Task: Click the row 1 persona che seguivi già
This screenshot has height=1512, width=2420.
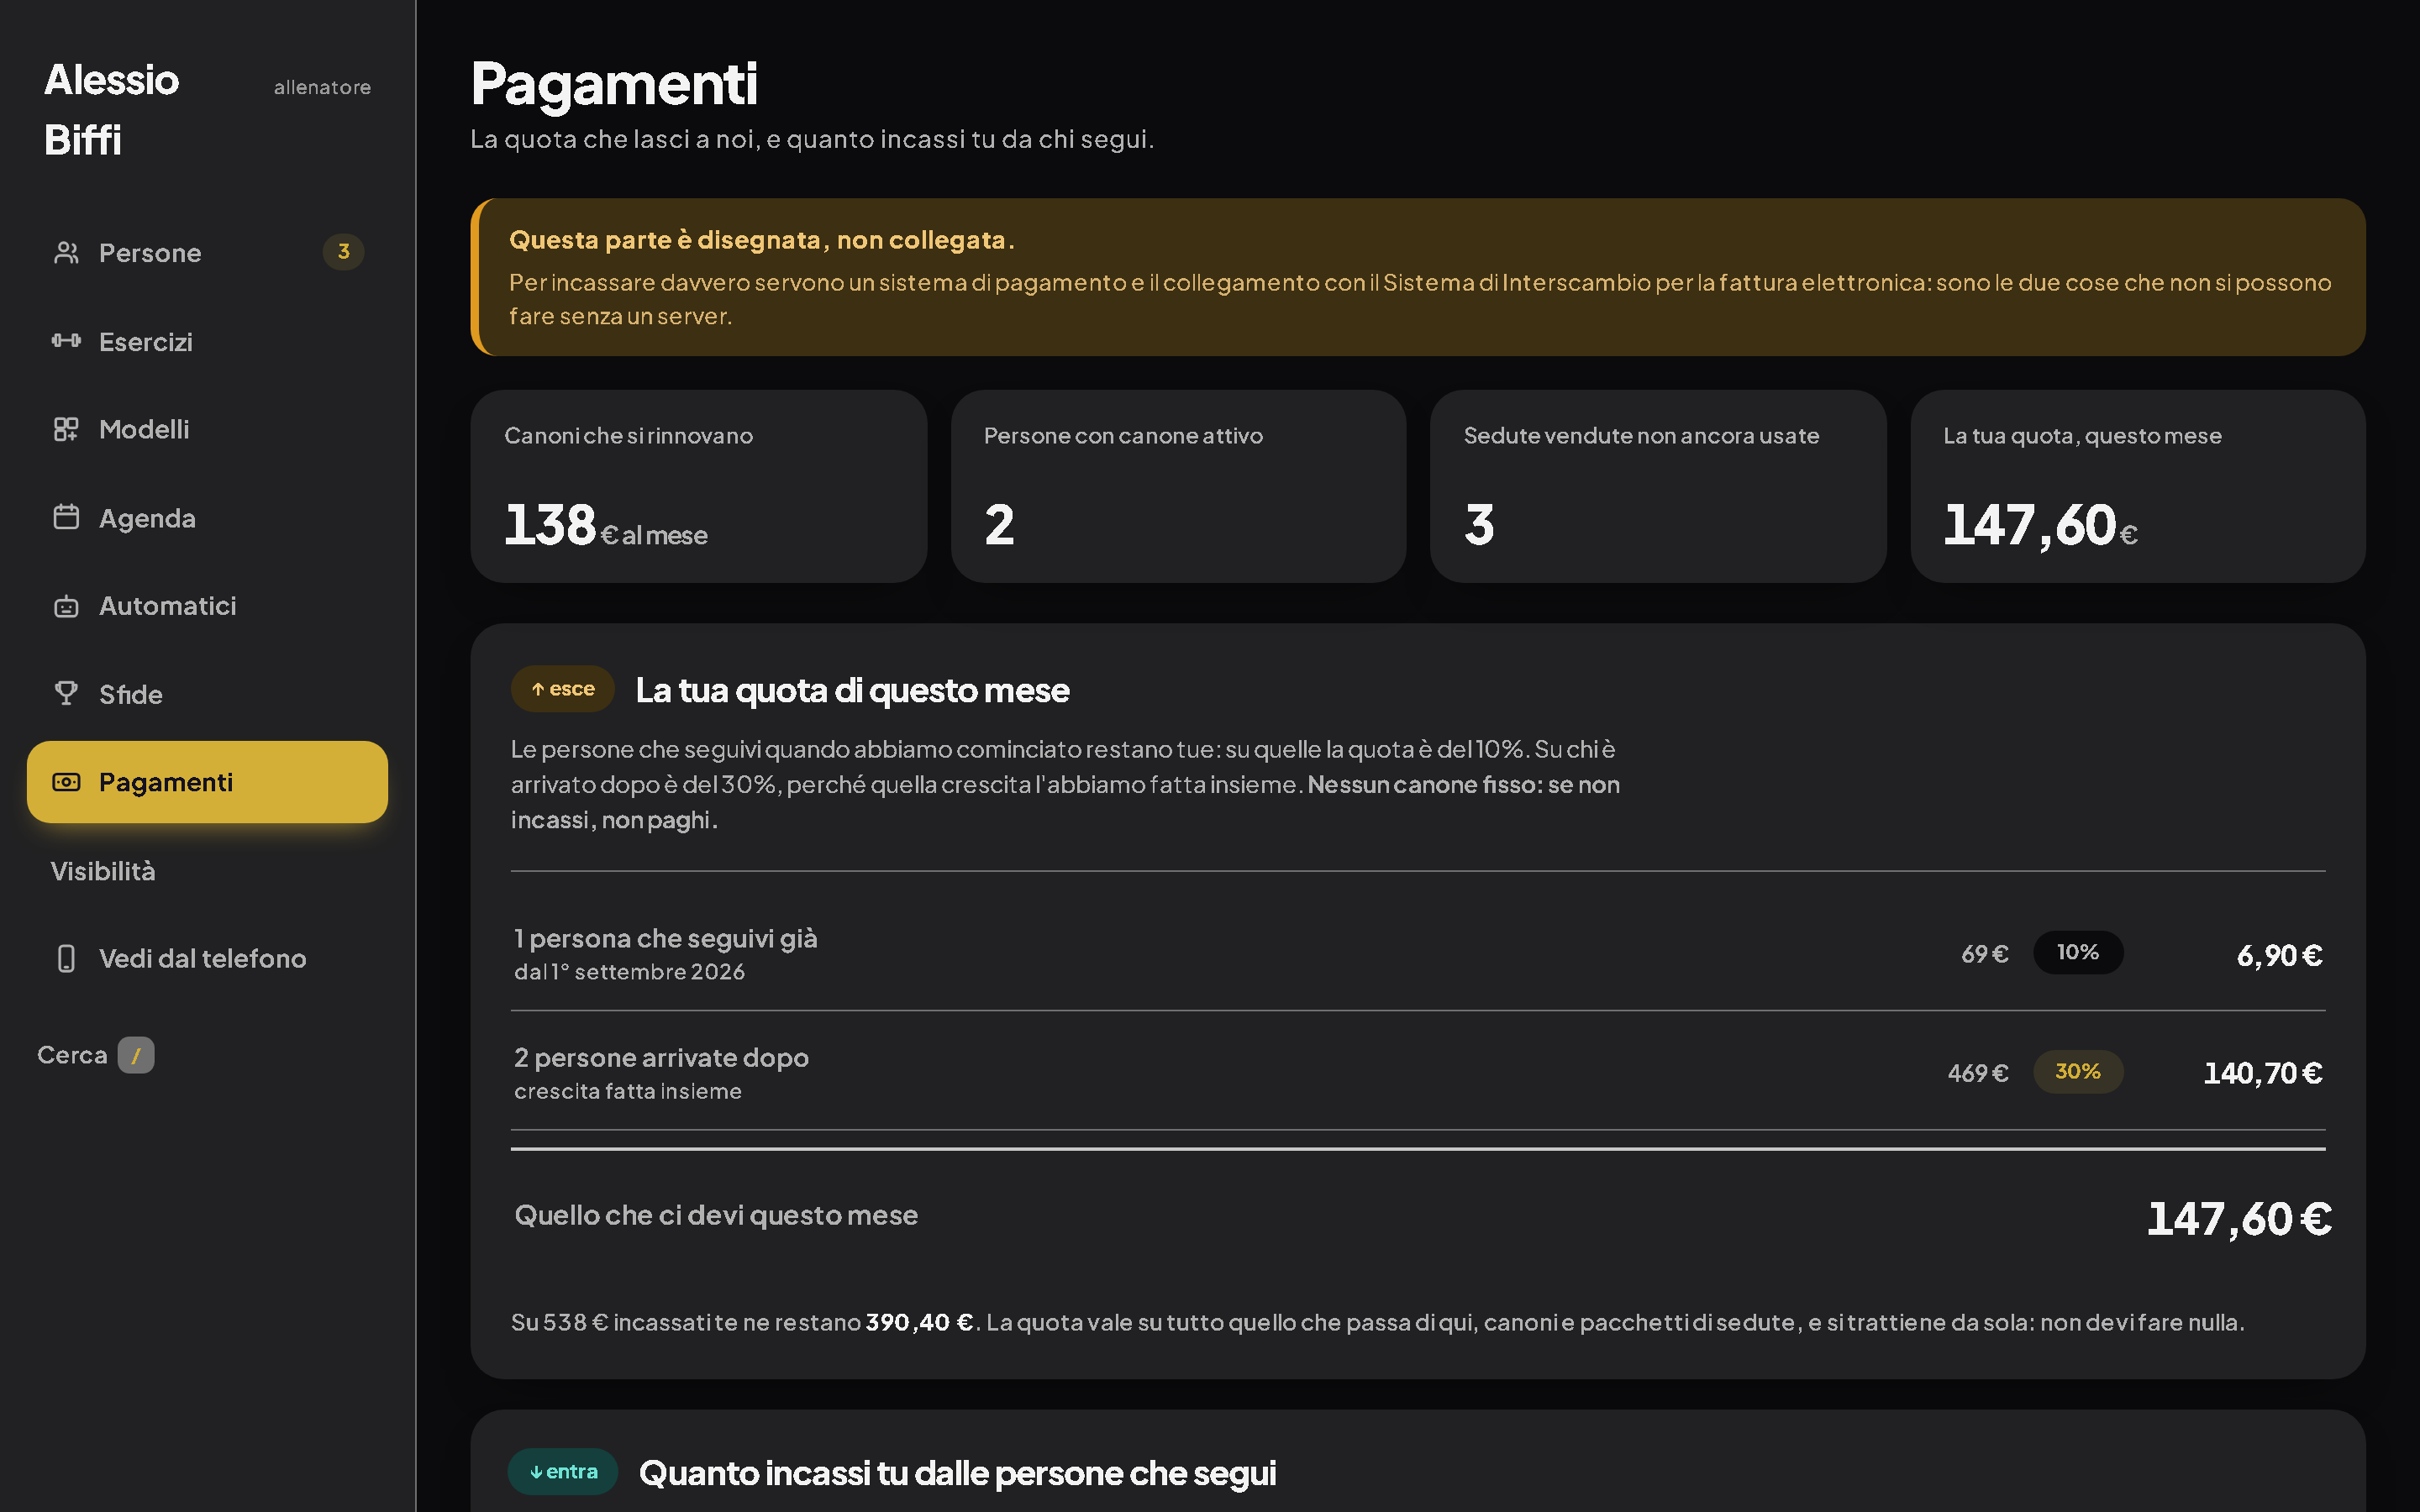Action: pos(1418,953)
